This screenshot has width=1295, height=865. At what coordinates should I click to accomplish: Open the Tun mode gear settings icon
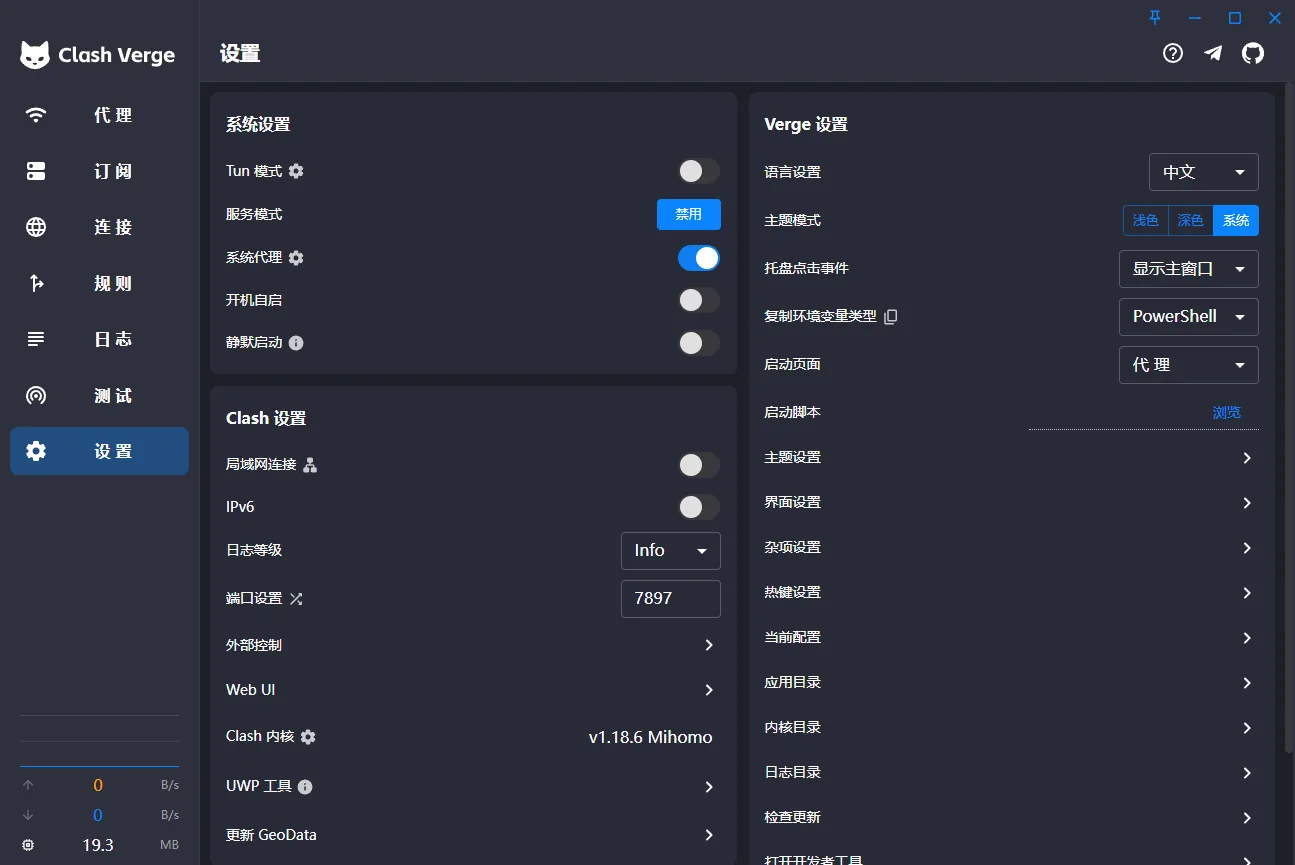coord(296,171)
